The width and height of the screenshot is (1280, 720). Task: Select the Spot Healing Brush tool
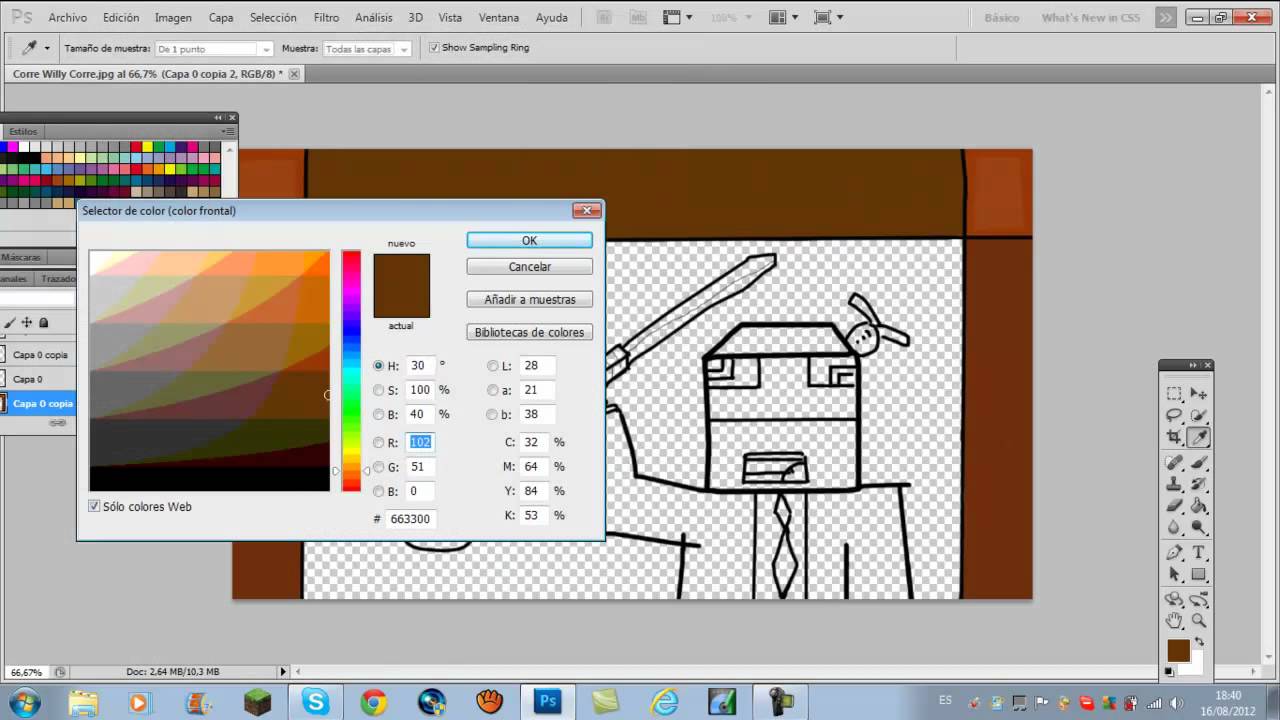[1175, 463]
